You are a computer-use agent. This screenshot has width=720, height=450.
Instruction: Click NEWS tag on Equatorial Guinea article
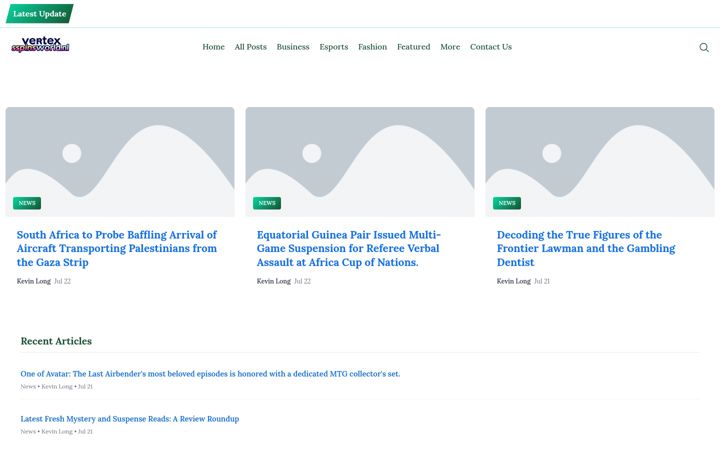point(267,203)
